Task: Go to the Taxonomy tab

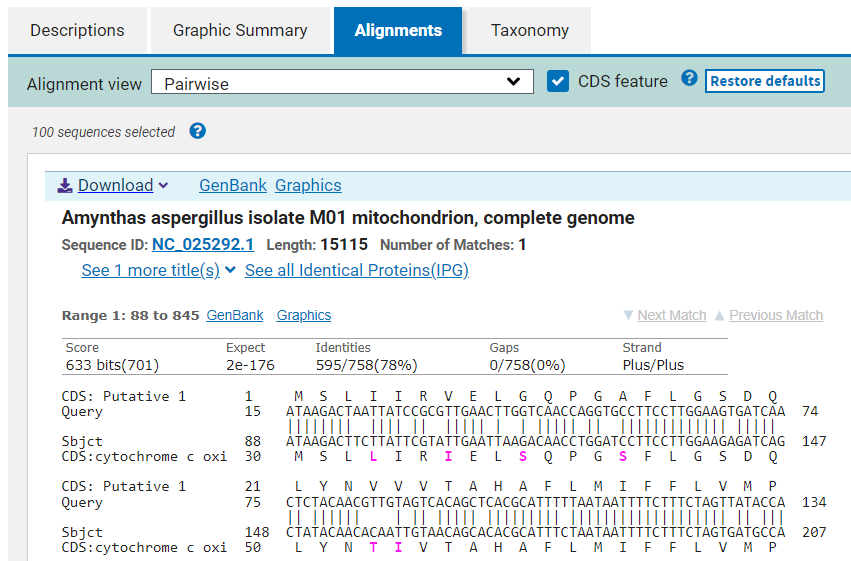Action: (529, 30)
